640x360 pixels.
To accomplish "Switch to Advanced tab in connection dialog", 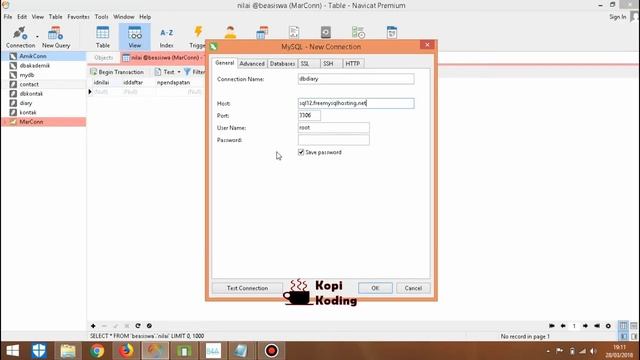I will click(252, 64).
